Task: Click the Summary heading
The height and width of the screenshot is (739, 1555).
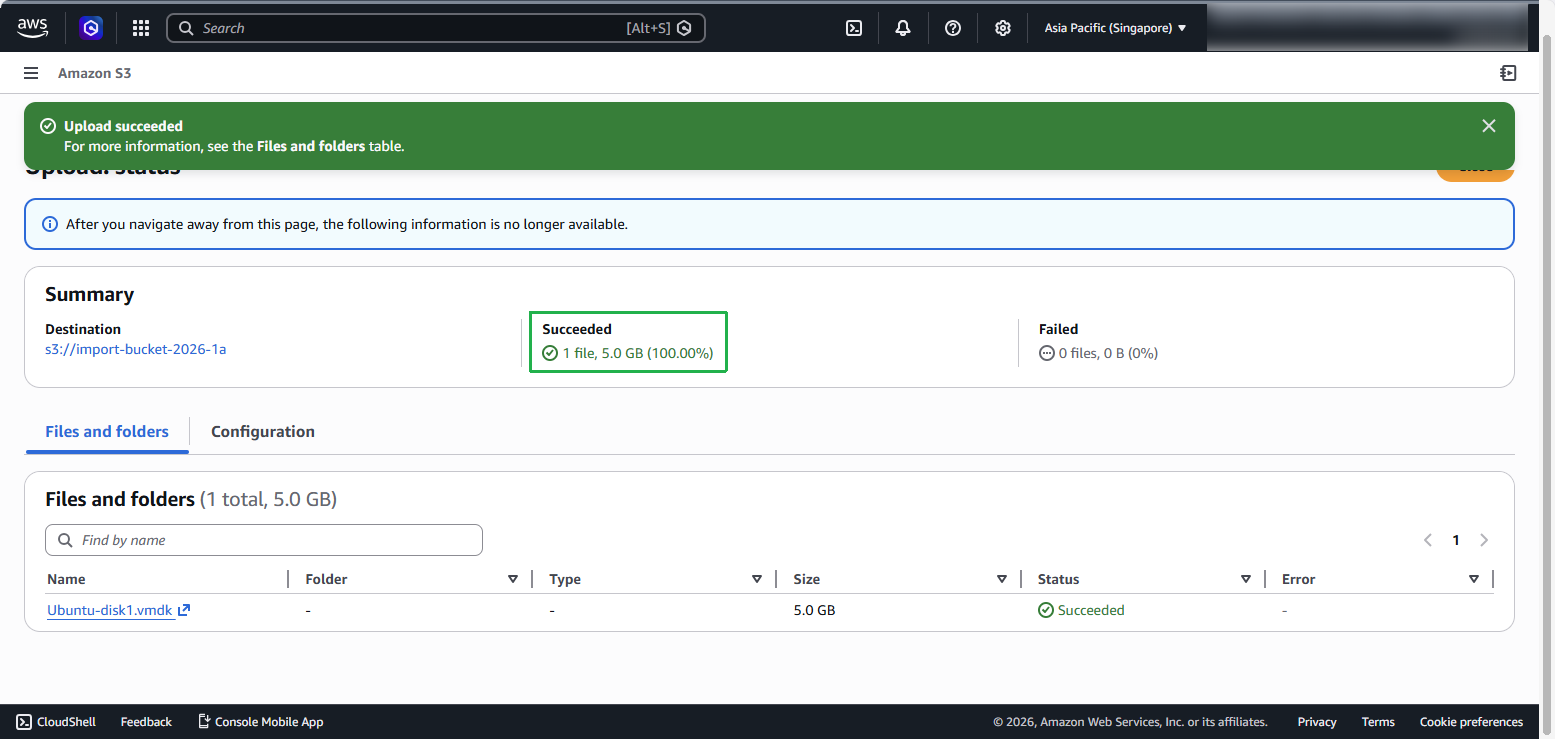Action: pyautogui.click(x=90, y=294)
